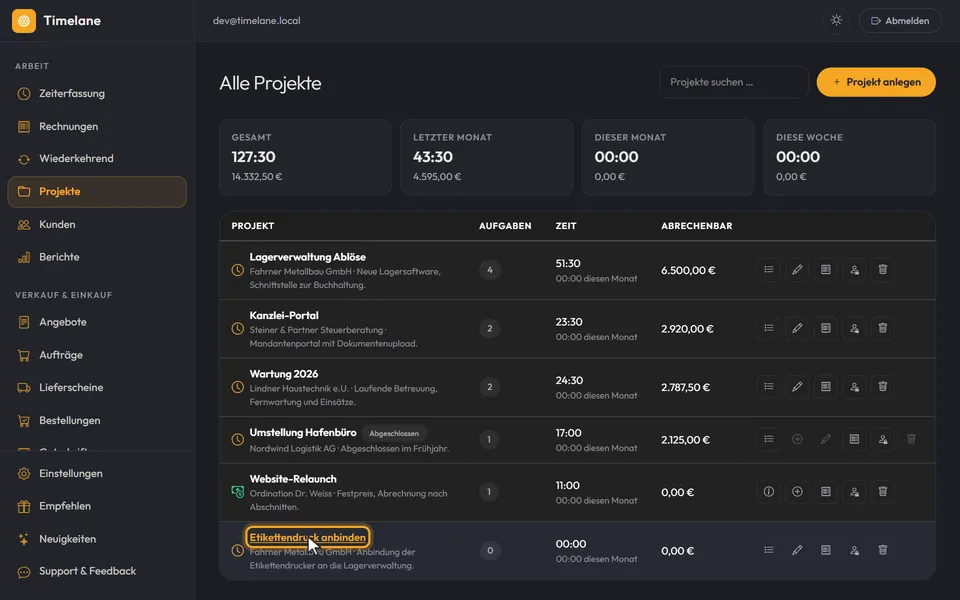The image size is (960, 600).
Task: Click the fixed-price icon beside Website-Relaunch
Action: (x=238, y=492)
